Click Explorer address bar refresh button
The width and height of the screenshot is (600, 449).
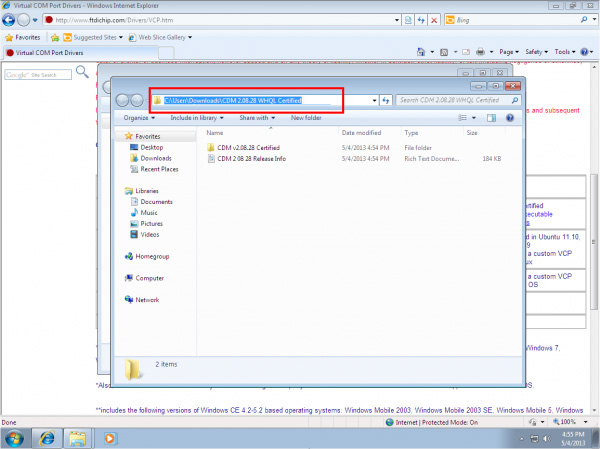386,100
